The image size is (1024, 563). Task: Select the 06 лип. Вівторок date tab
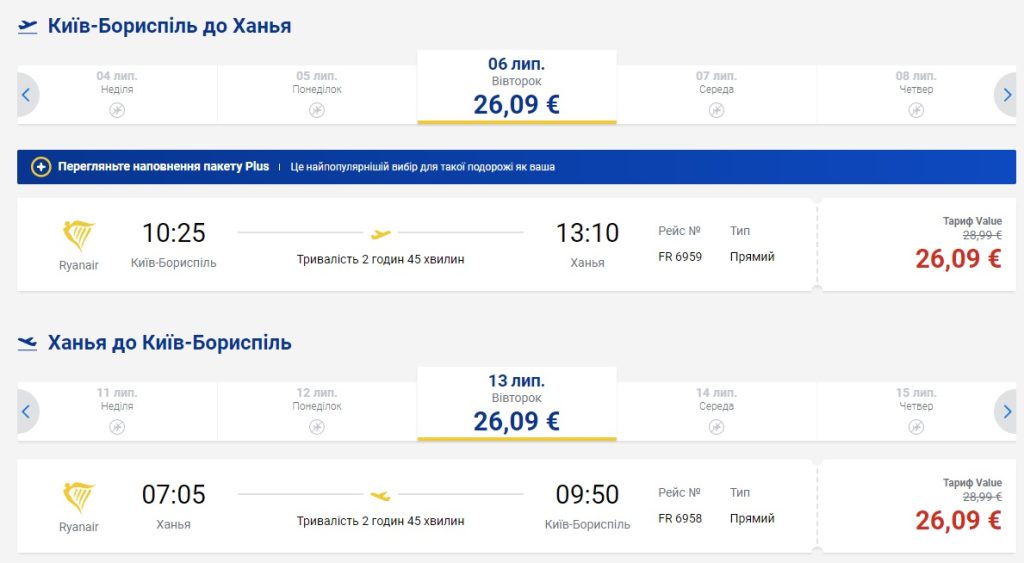pyautogui.click(x=516, y=88)
